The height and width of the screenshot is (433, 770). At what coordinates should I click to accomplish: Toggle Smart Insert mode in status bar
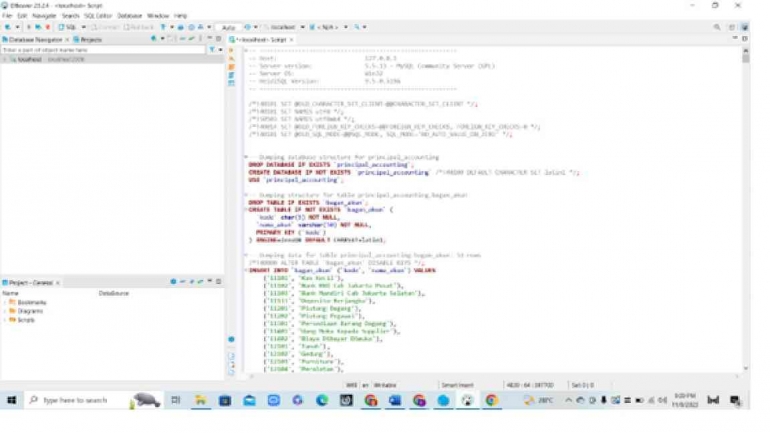(457, 385)
